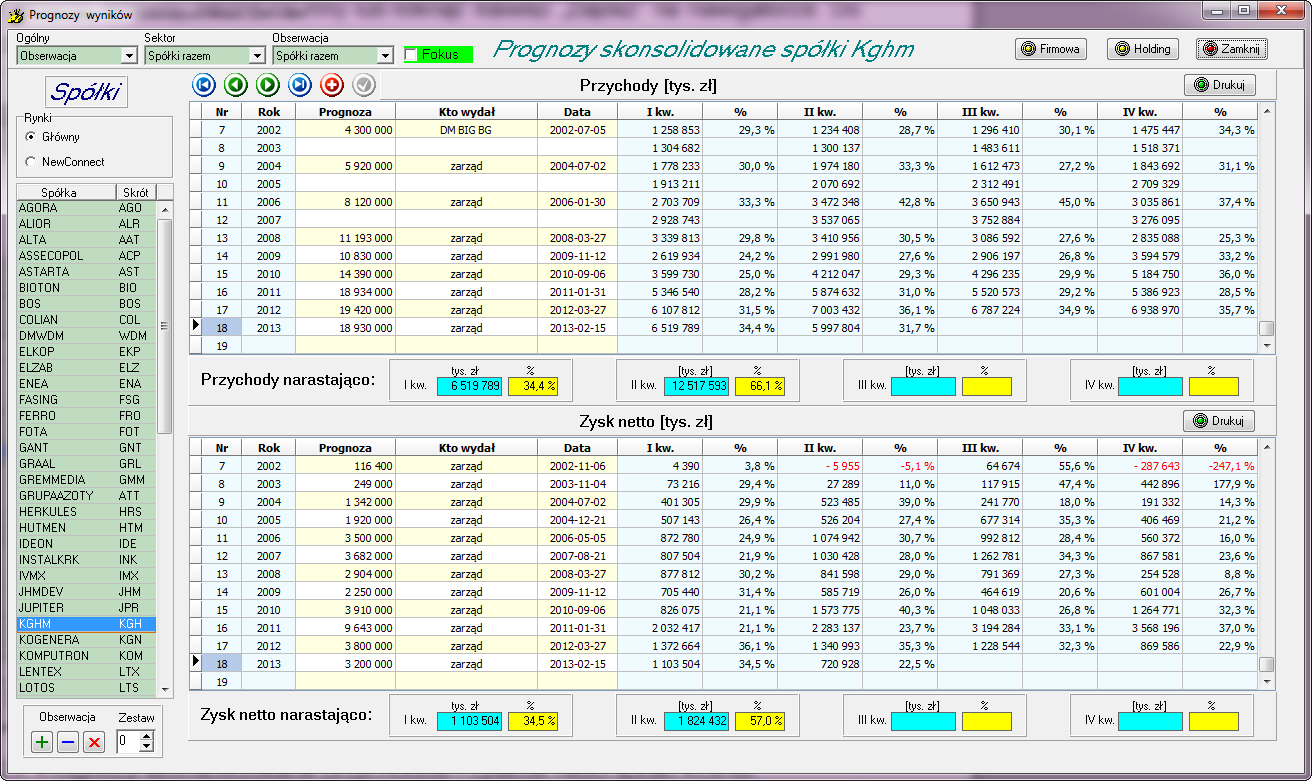Remove observation with blue minus button
Screen dimensions: 1312x781
tap(68, 741)
